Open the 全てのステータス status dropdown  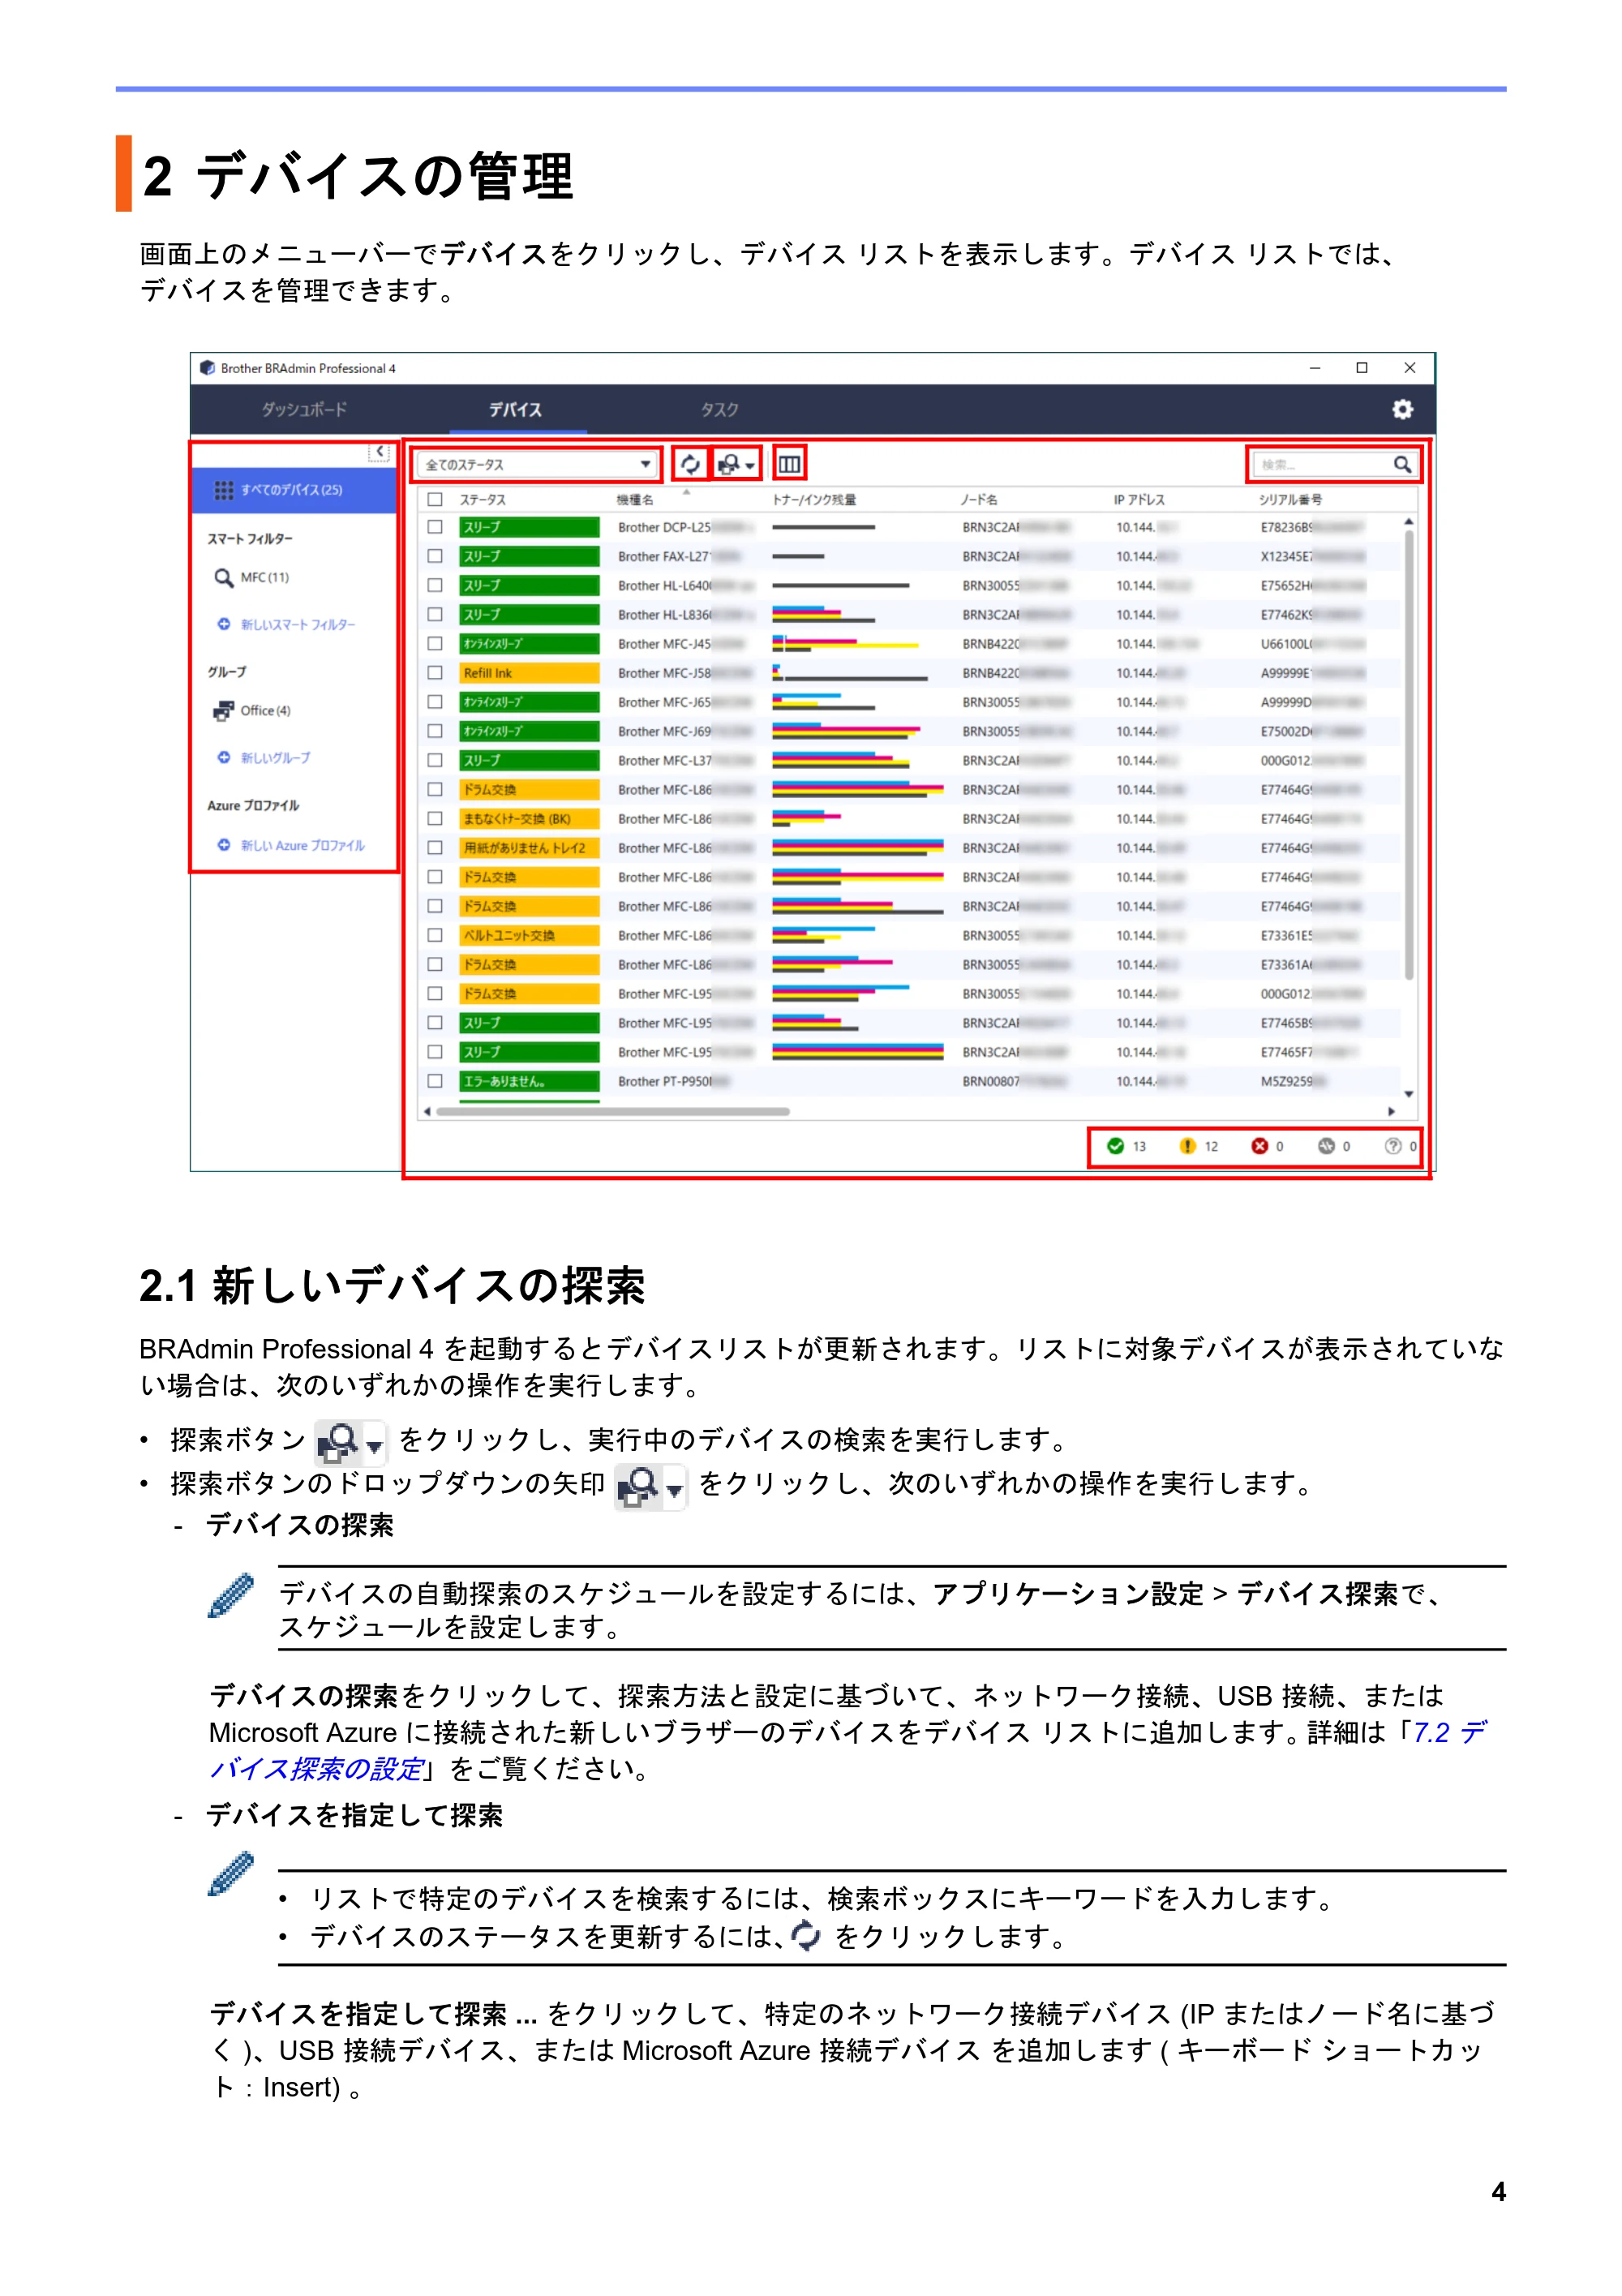point(538,464)
